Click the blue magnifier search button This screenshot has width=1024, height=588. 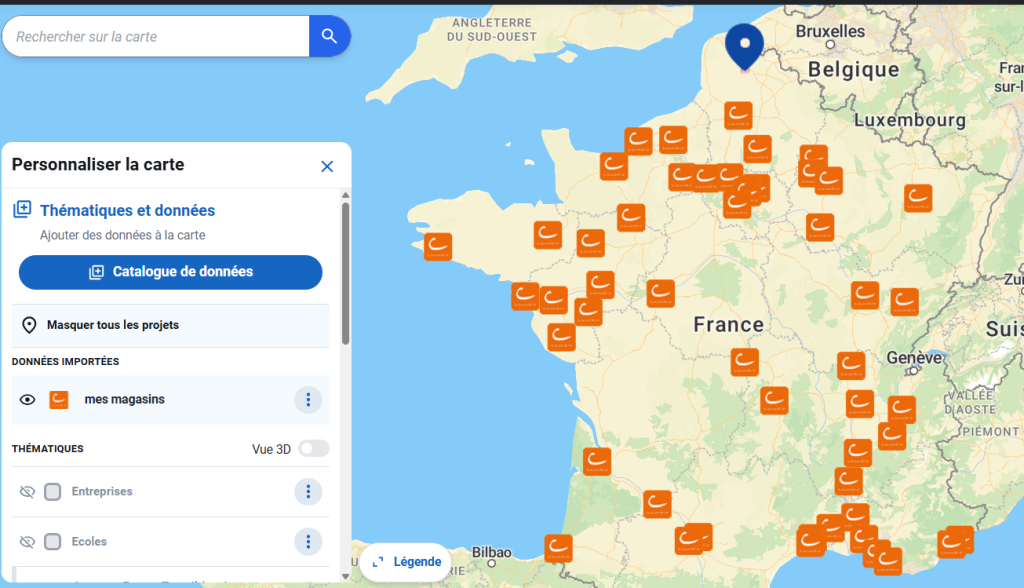(x=329, y=36)
